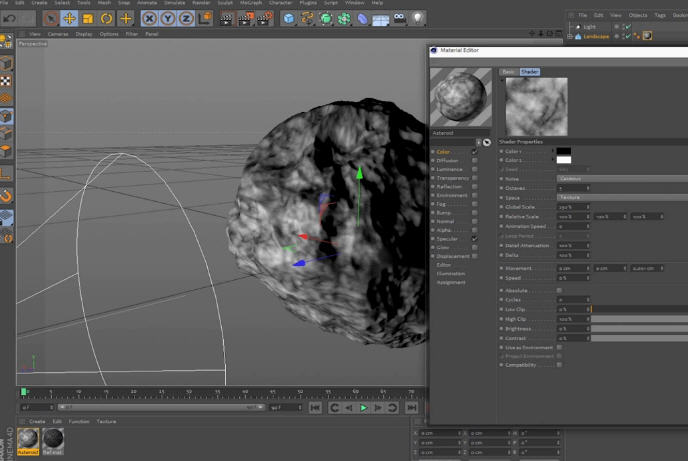Click Render to Picture Viewer icon

[245, 19]
